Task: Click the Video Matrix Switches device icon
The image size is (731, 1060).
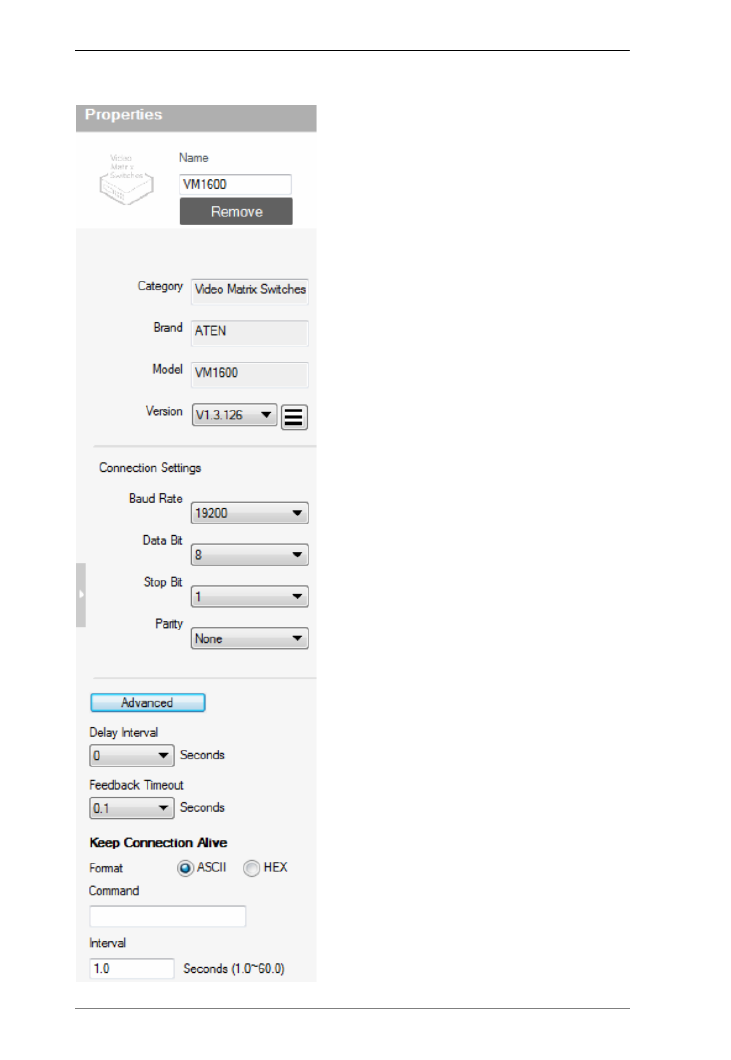Action: pyautogui.click(x=126, y=180)
